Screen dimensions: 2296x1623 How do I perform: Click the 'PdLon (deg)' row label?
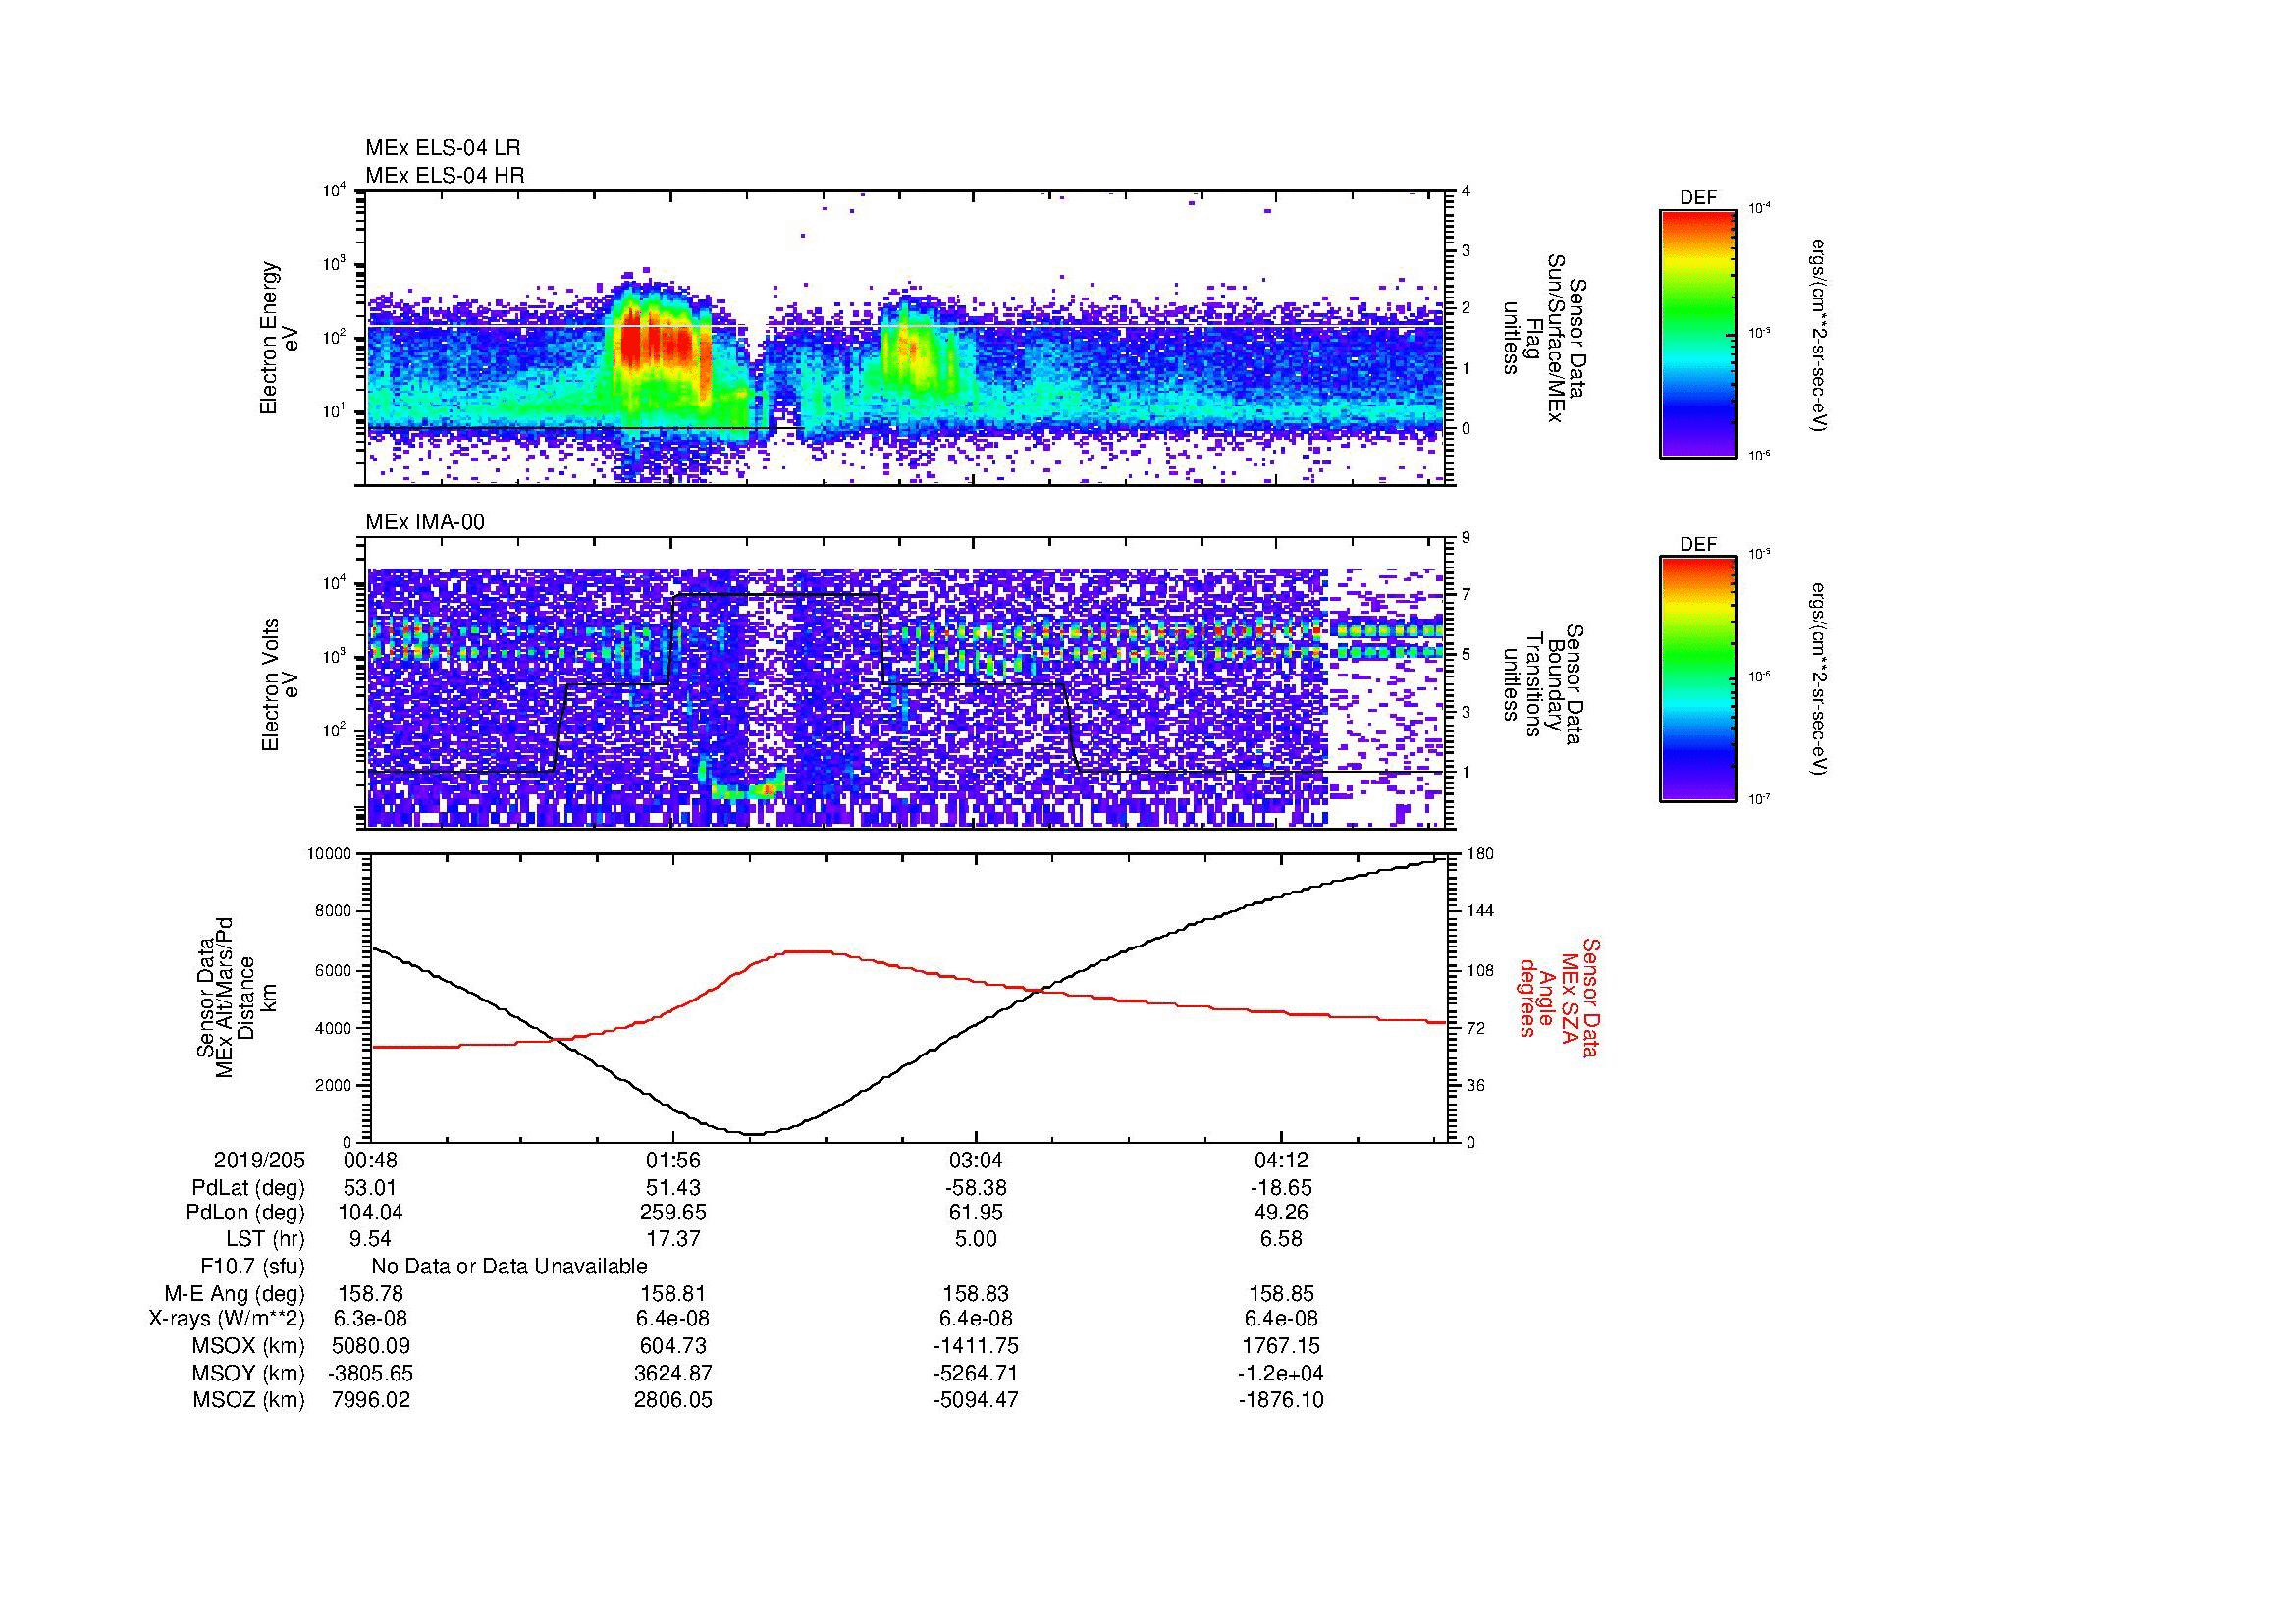coord(245,1213)
